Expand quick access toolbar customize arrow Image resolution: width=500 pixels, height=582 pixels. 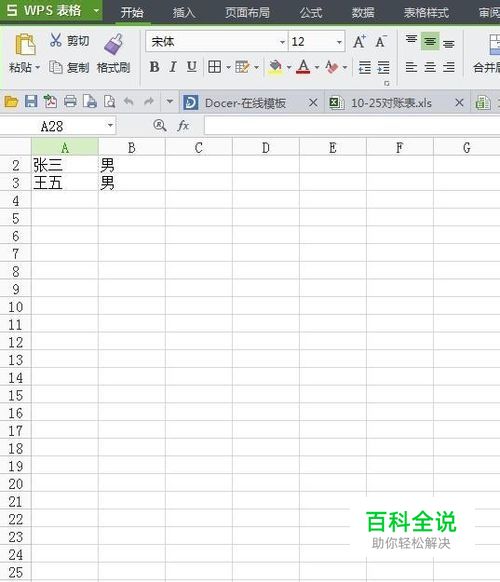[x=170, y=101]
